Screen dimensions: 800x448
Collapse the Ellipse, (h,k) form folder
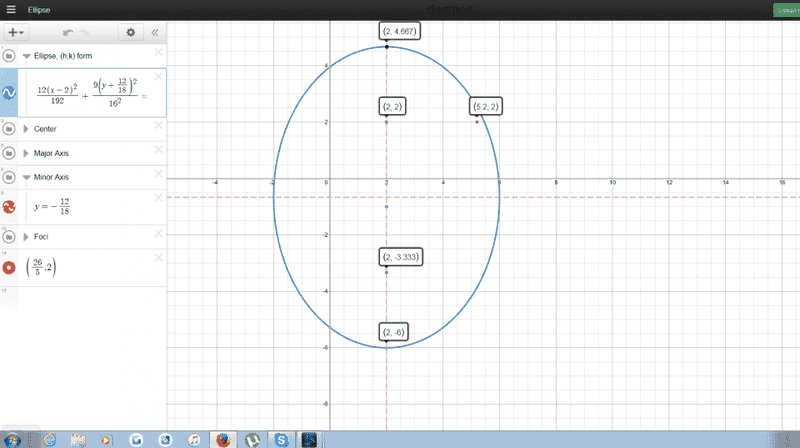[26, 57]
